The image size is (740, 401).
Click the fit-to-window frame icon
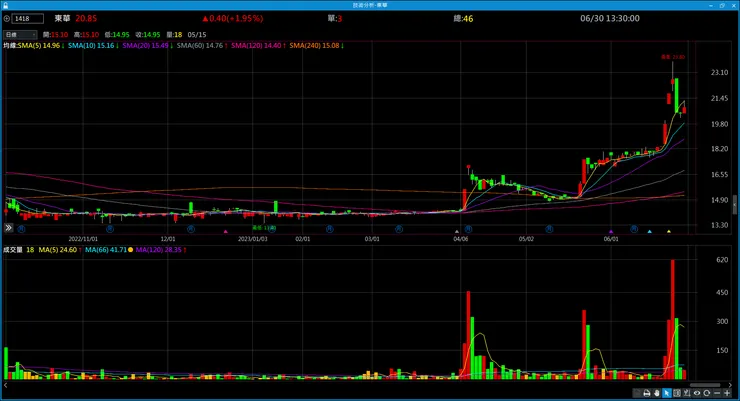pyautogui.click(x=677, y=393)
